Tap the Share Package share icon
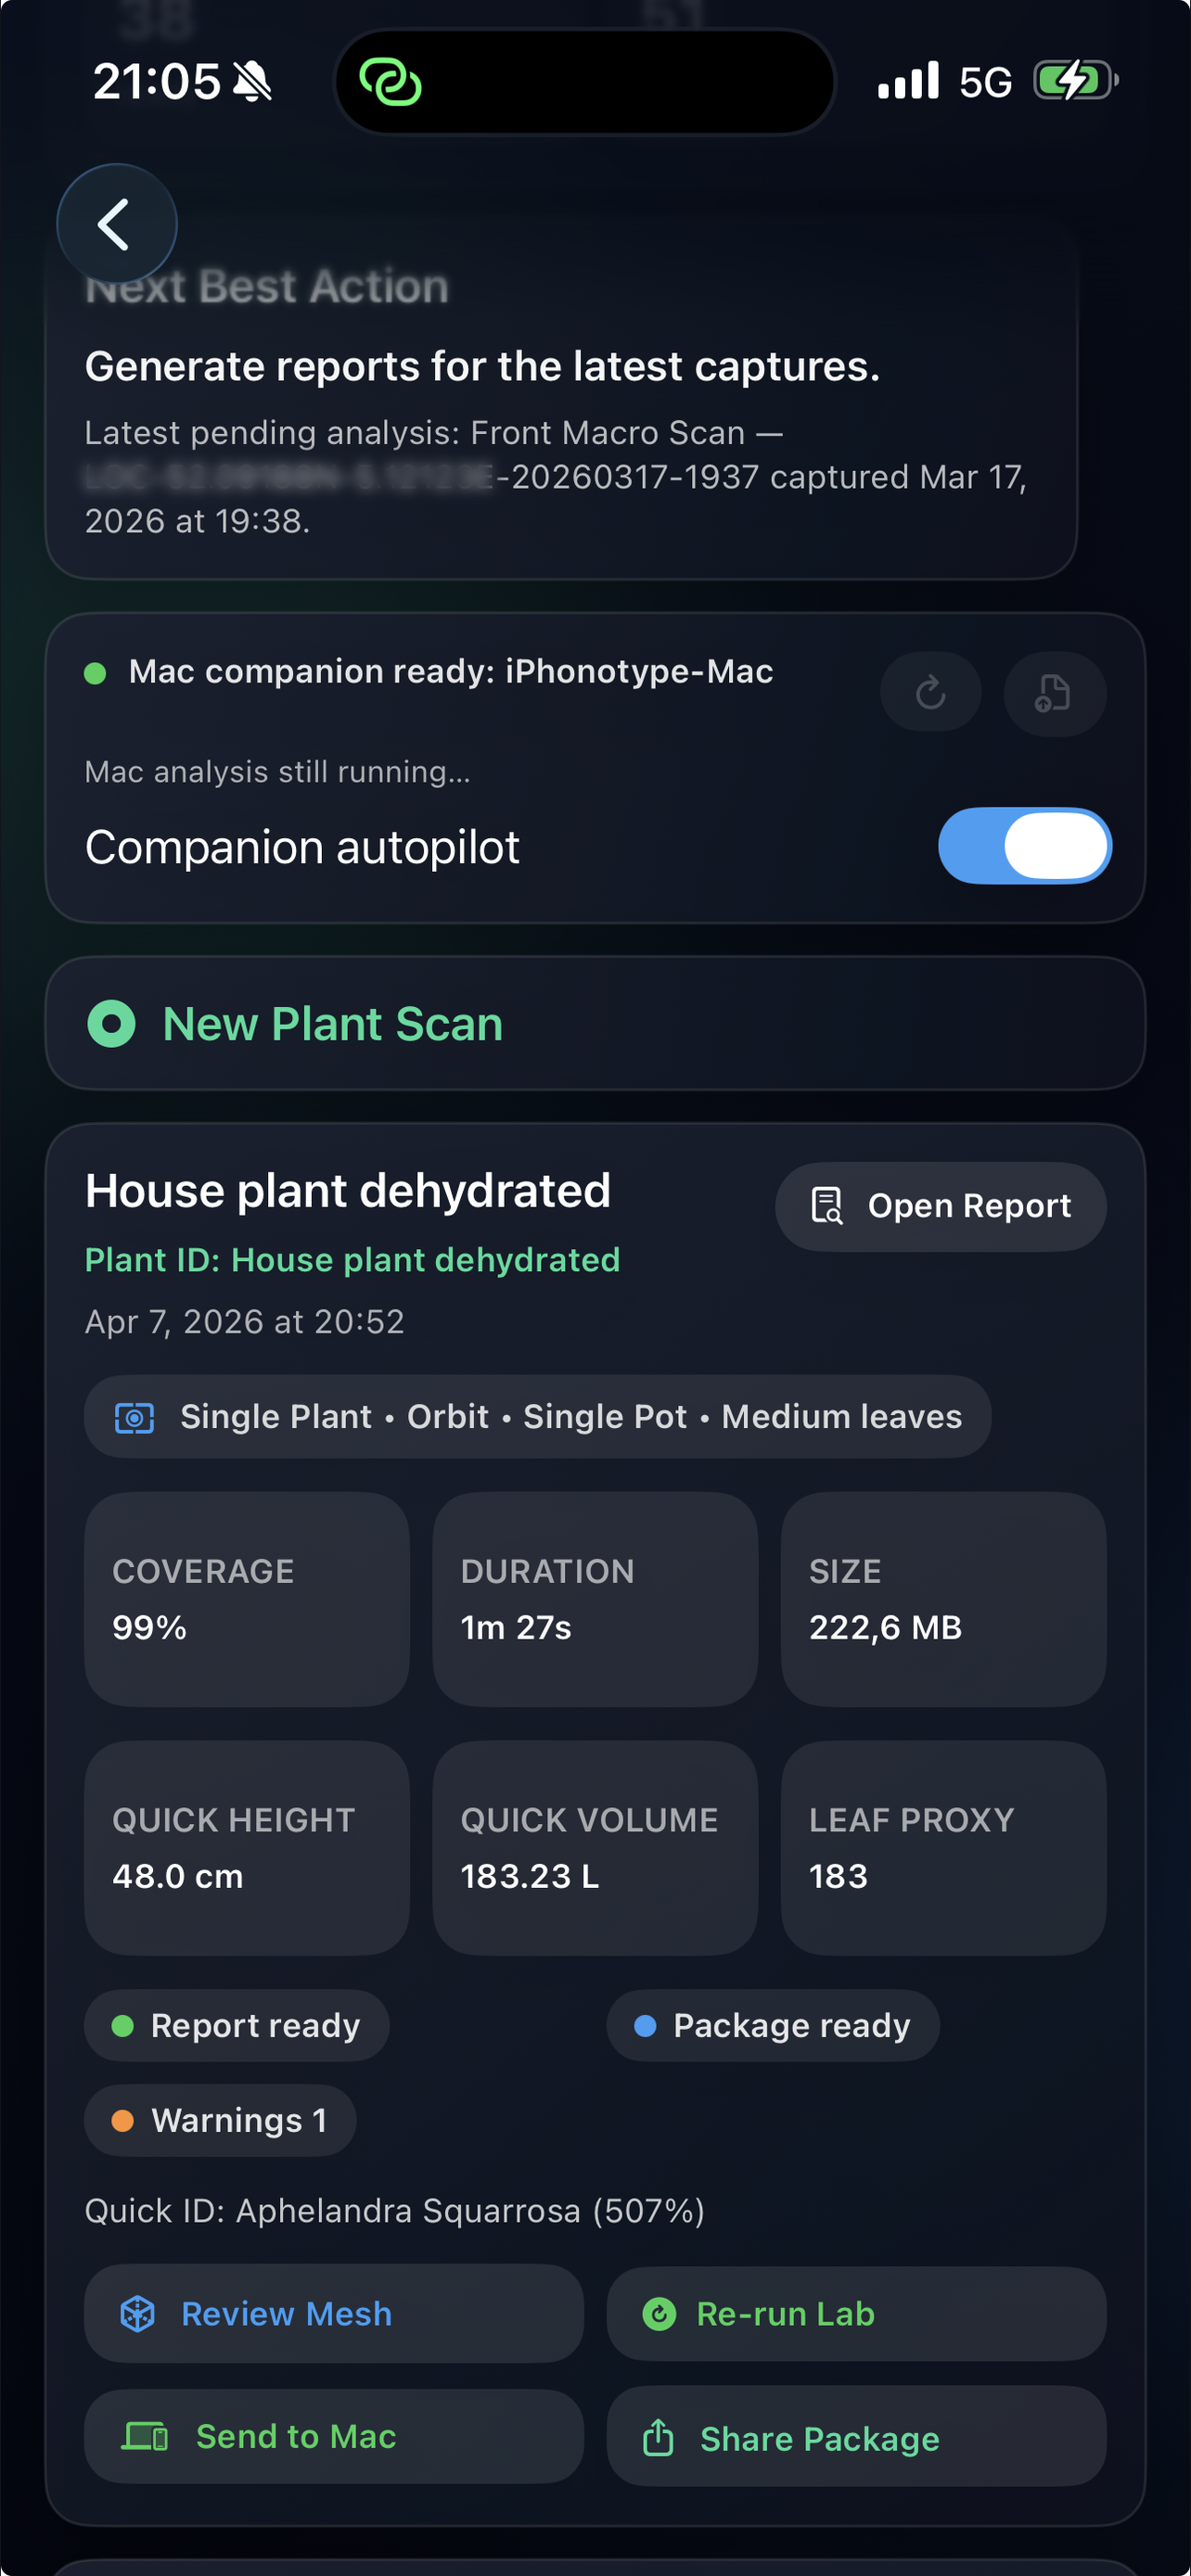The height and width of the screenshot is (2576, 1191). click(658, 2438)
